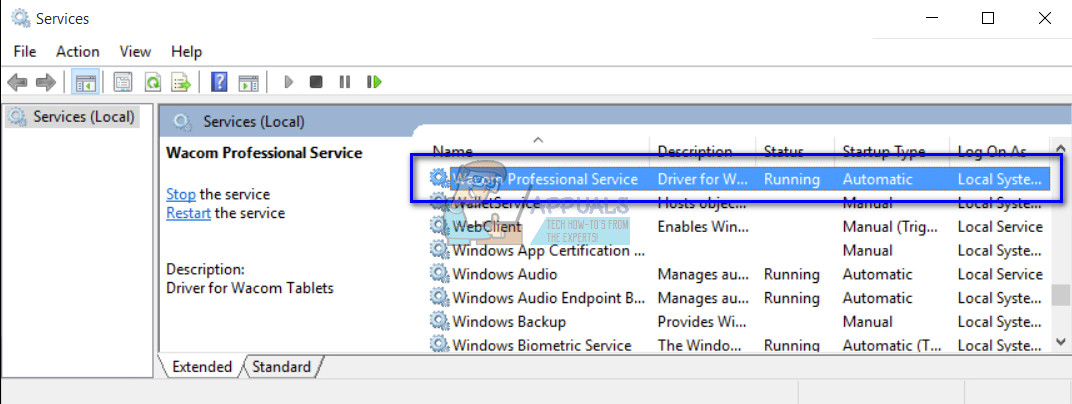
Task: Select the Windows Biometric Service row
Action: [x=740, y=345]
